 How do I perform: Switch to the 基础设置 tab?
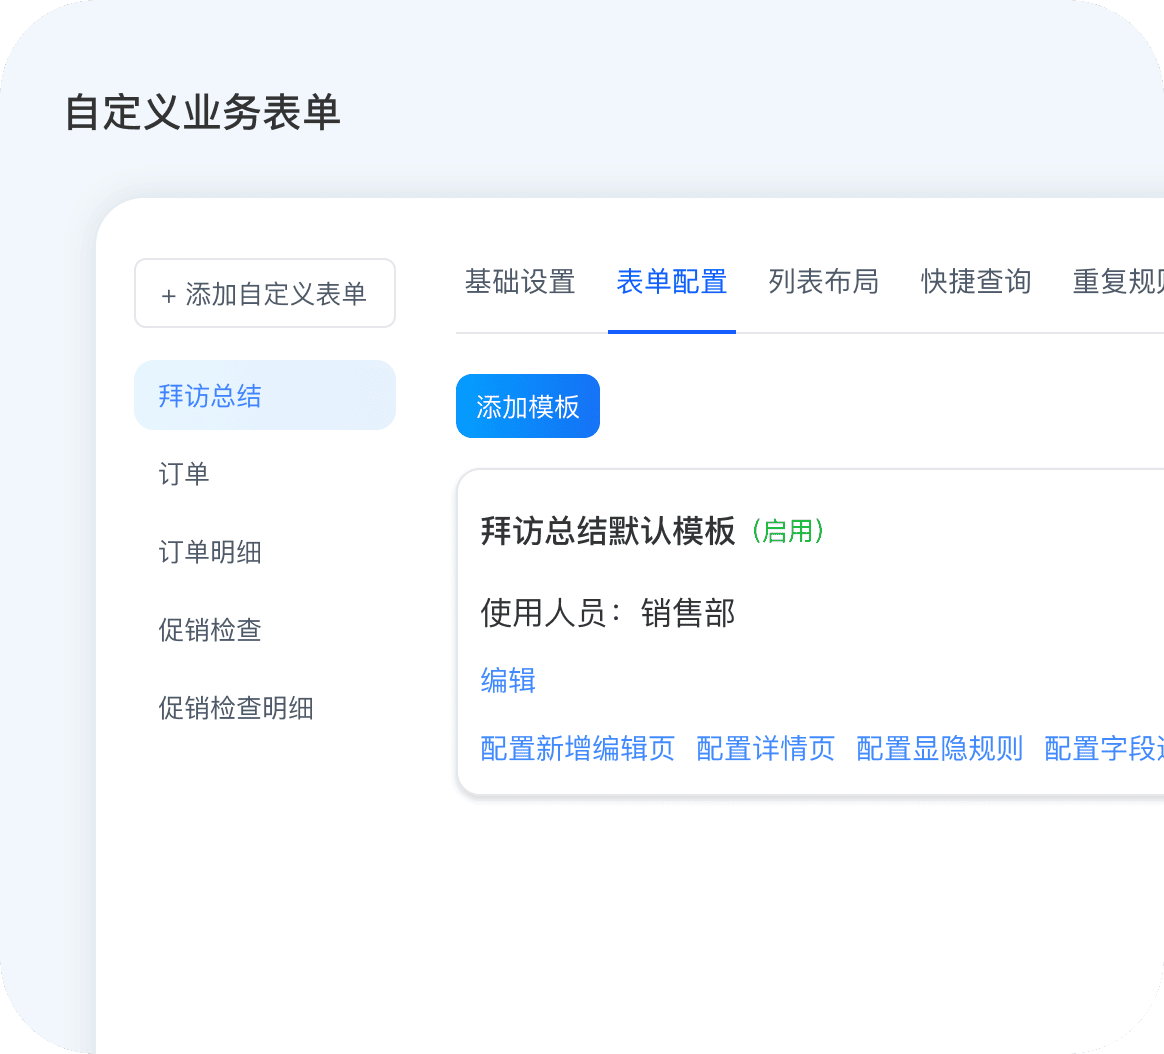[x=520, y=282]
